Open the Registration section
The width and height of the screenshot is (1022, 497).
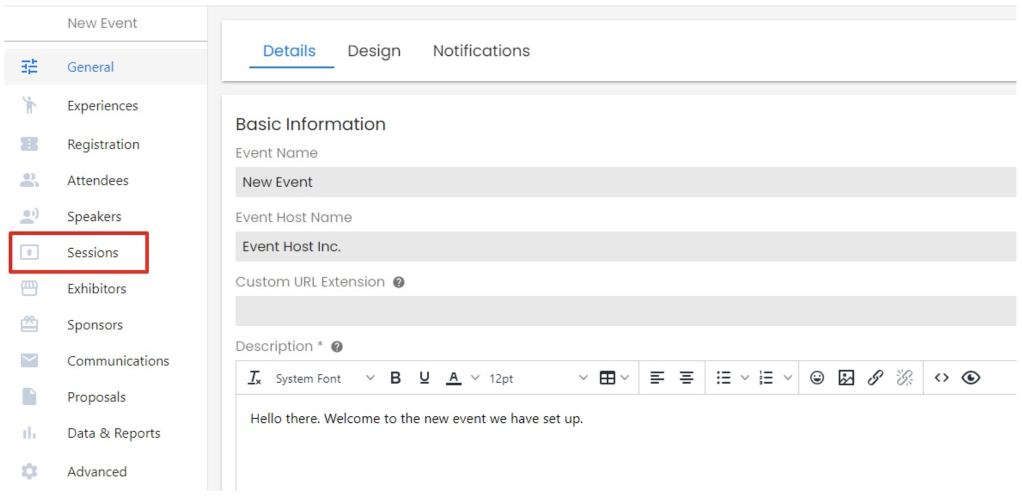pyautogui.click(x=103, y=144)
